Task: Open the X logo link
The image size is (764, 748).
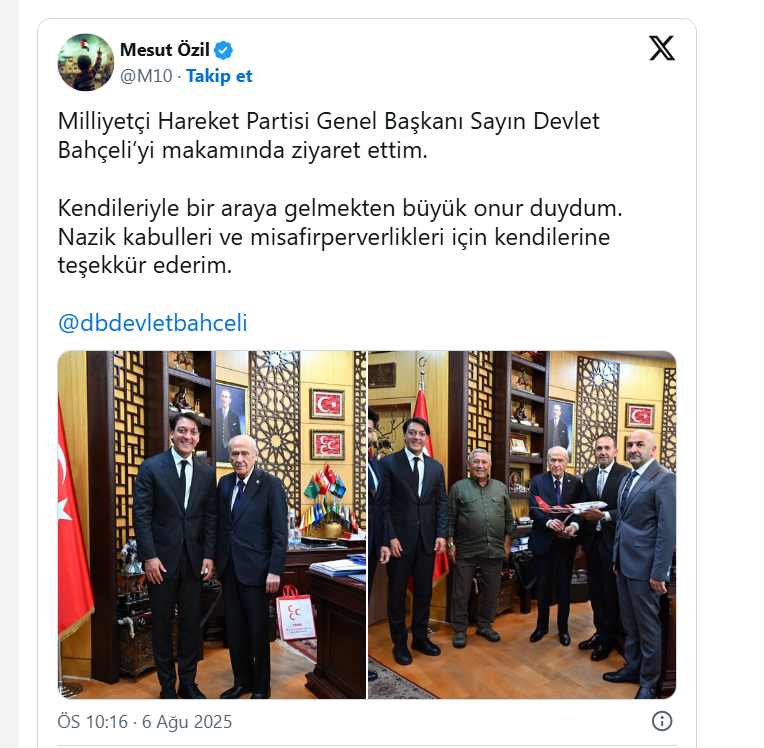Action: click(x=662, y=48)
